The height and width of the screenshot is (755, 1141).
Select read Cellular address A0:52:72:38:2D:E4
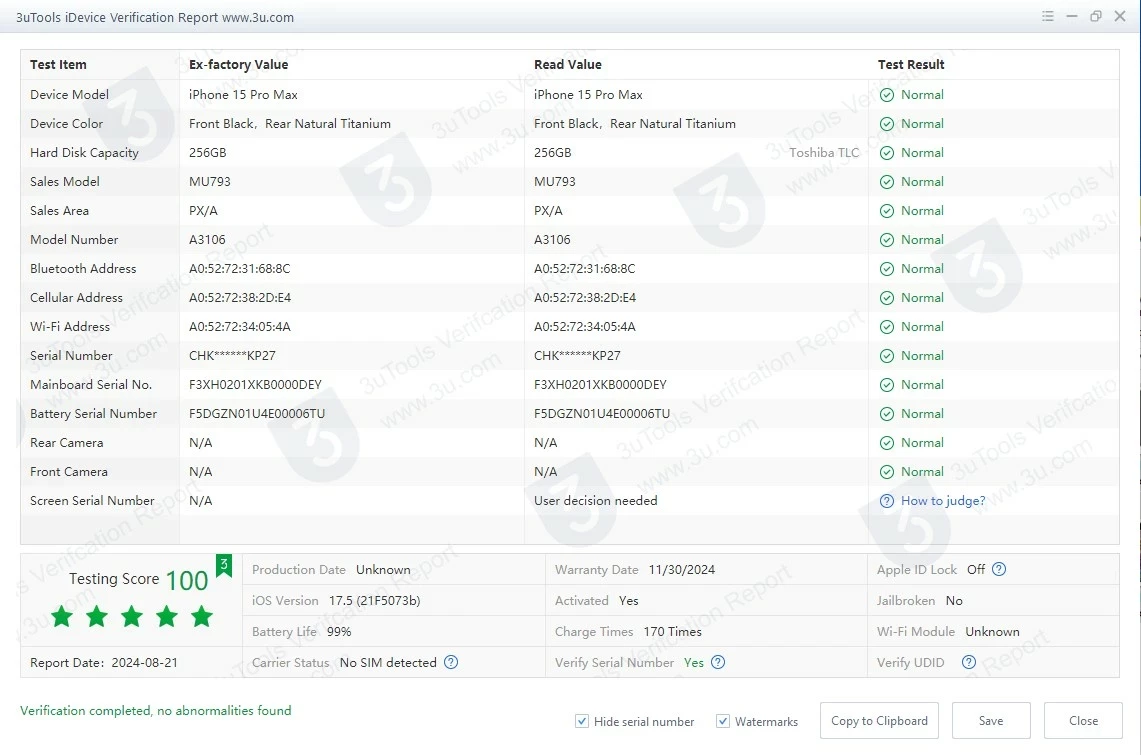pyautogui.click(x=585, y=298)
